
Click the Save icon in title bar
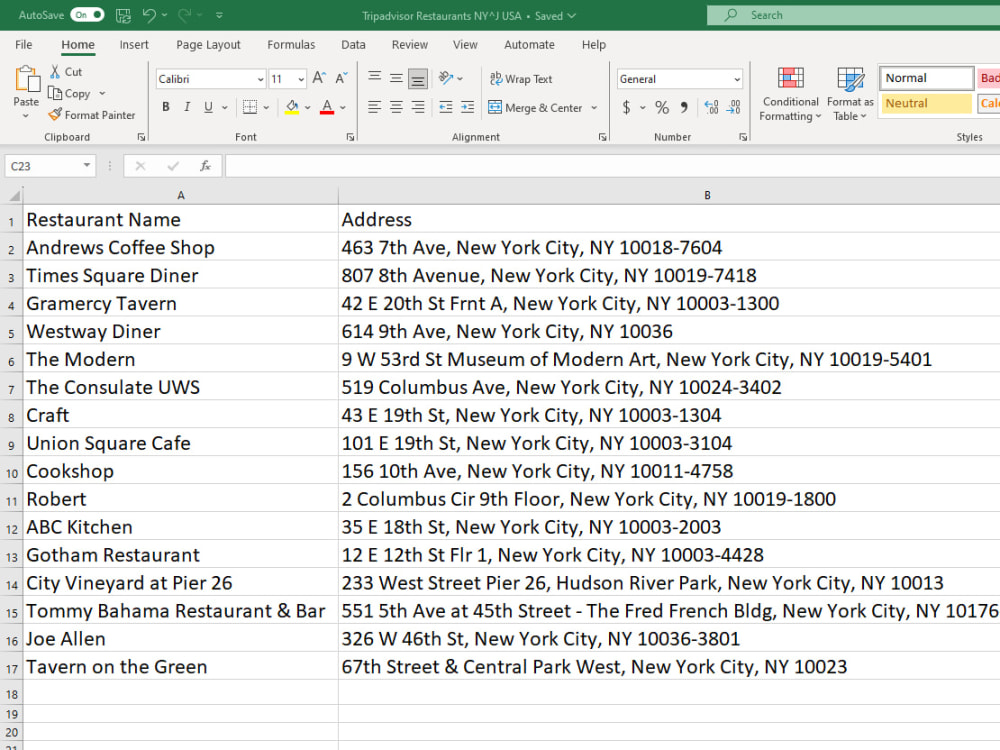coord(123,15)
